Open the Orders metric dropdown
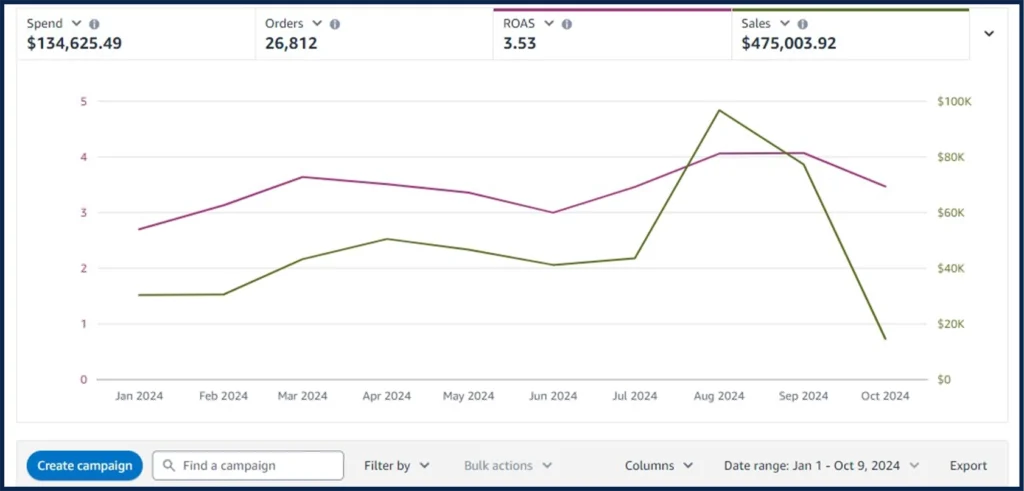This screenshot has width=1024, height=491. 318,24
